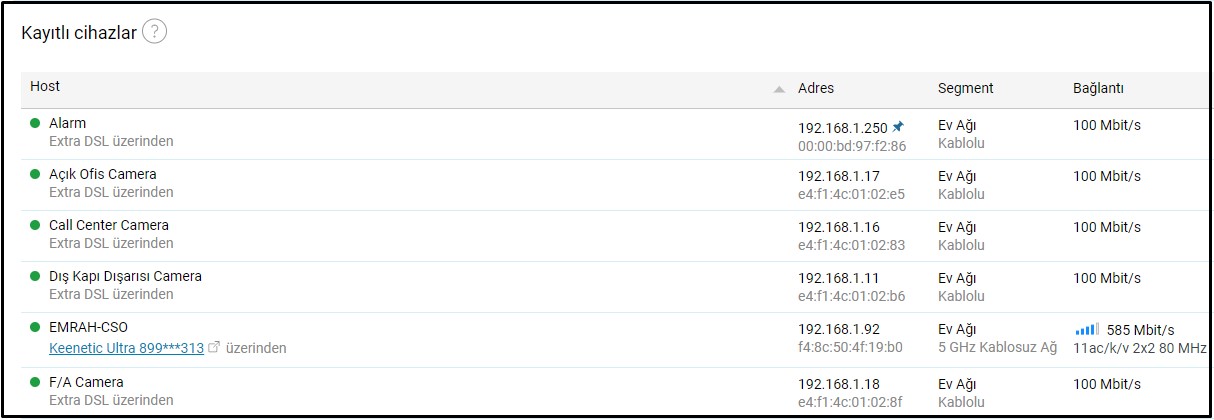Sort by the Segment column header
The image size is (1214, 420).
click(x=965, y=88)
